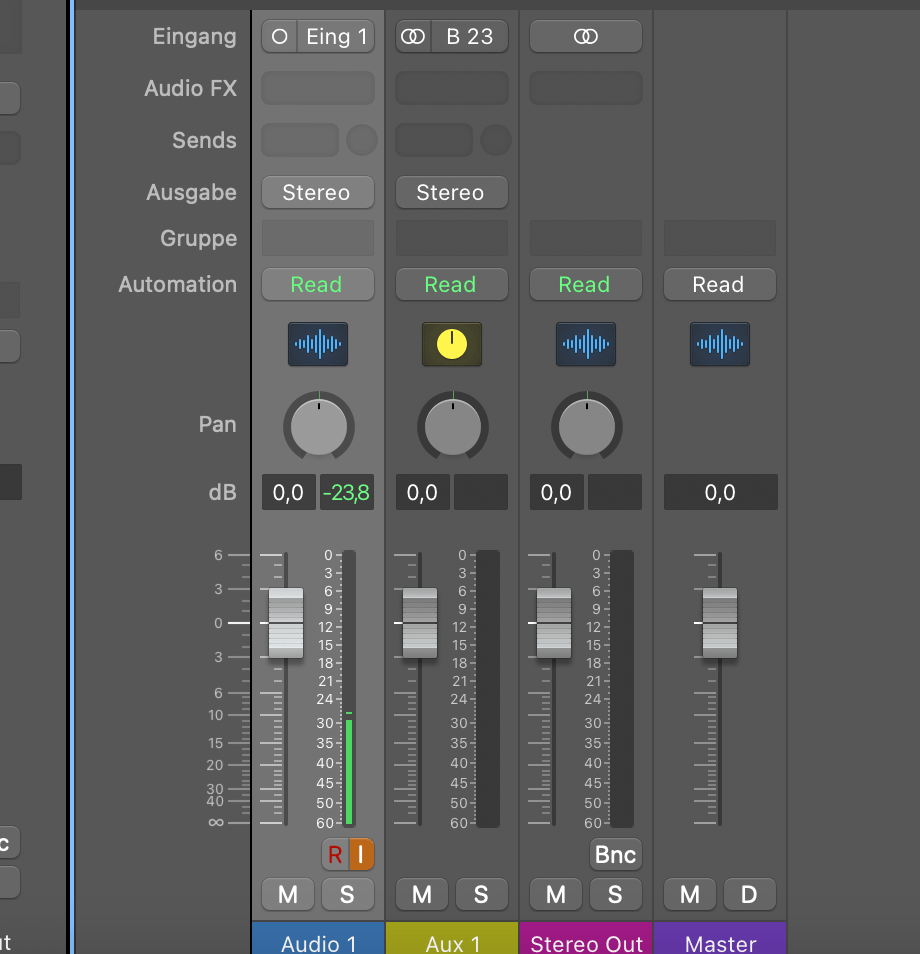The width and height of the screenshot is (920, 954).
Task: Open the Read automation mode on Aux 1
Action: pos(451,284)
